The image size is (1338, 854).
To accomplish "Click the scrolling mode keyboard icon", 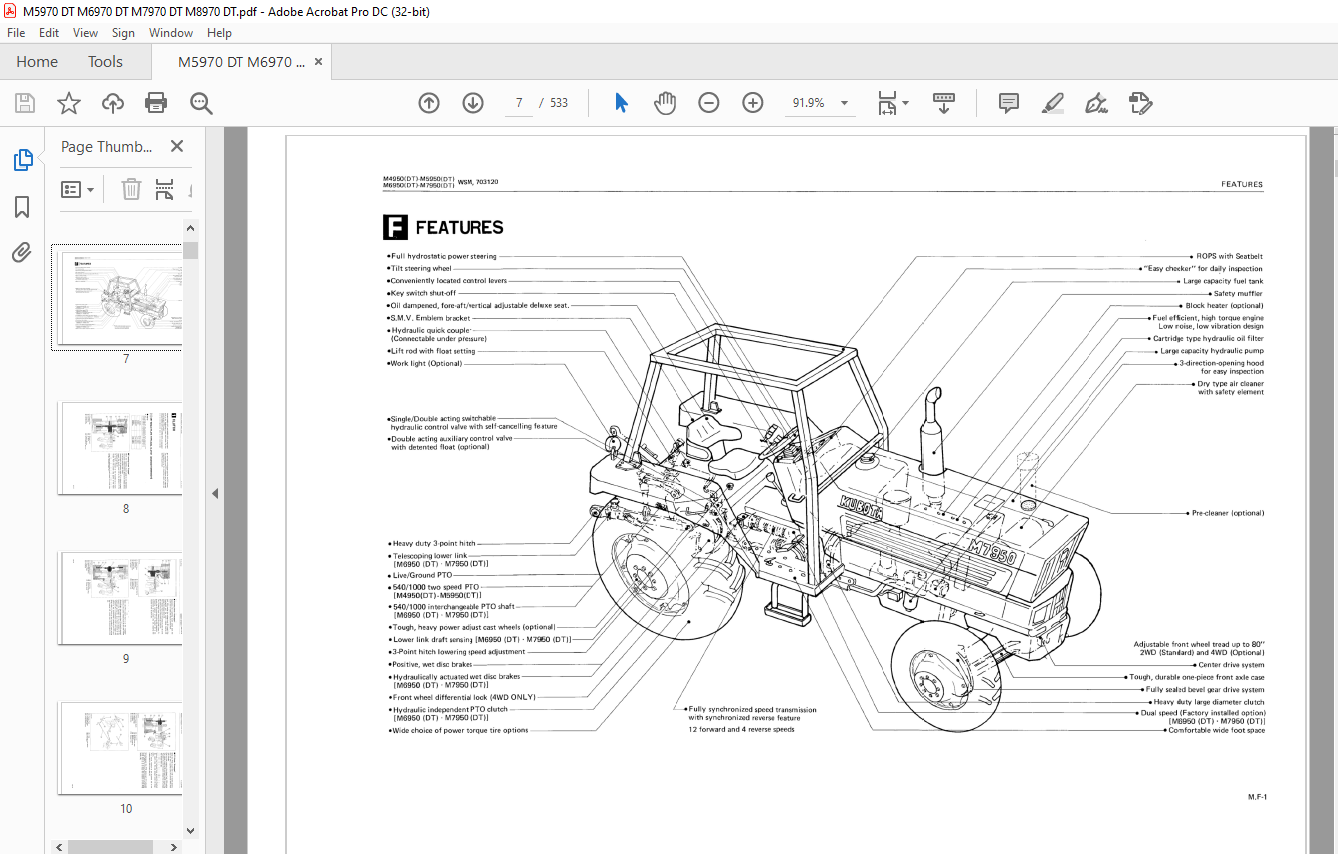I will tap(943, 103).
